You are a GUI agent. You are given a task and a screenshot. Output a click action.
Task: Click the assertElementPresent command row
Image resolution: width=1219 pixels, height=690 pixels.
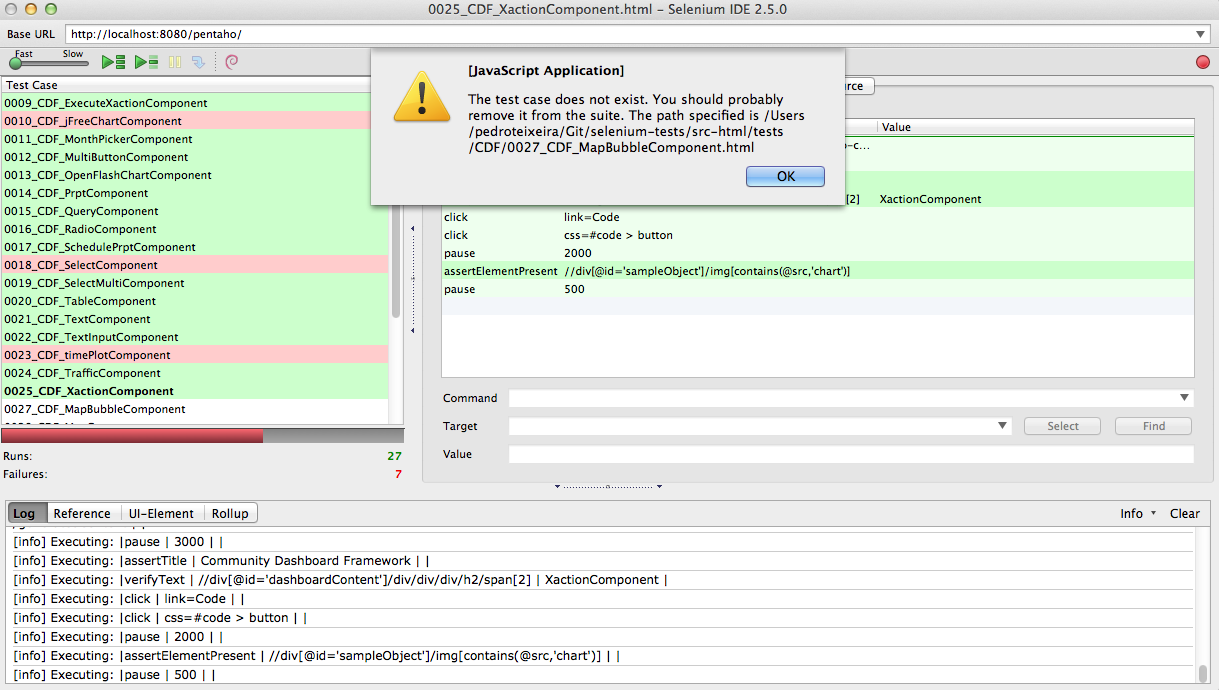click(x=818, y=271)
